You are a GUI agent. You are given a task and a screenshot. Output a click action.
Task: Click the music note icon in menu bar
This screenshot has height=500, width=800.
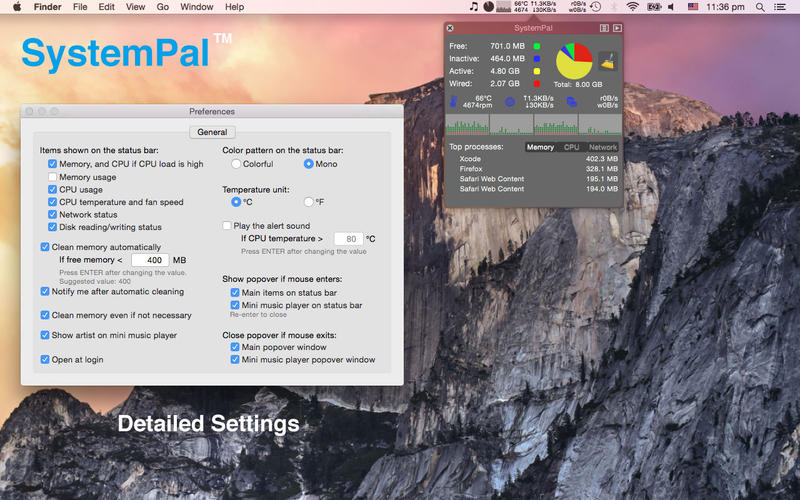[x=473, y=7]
